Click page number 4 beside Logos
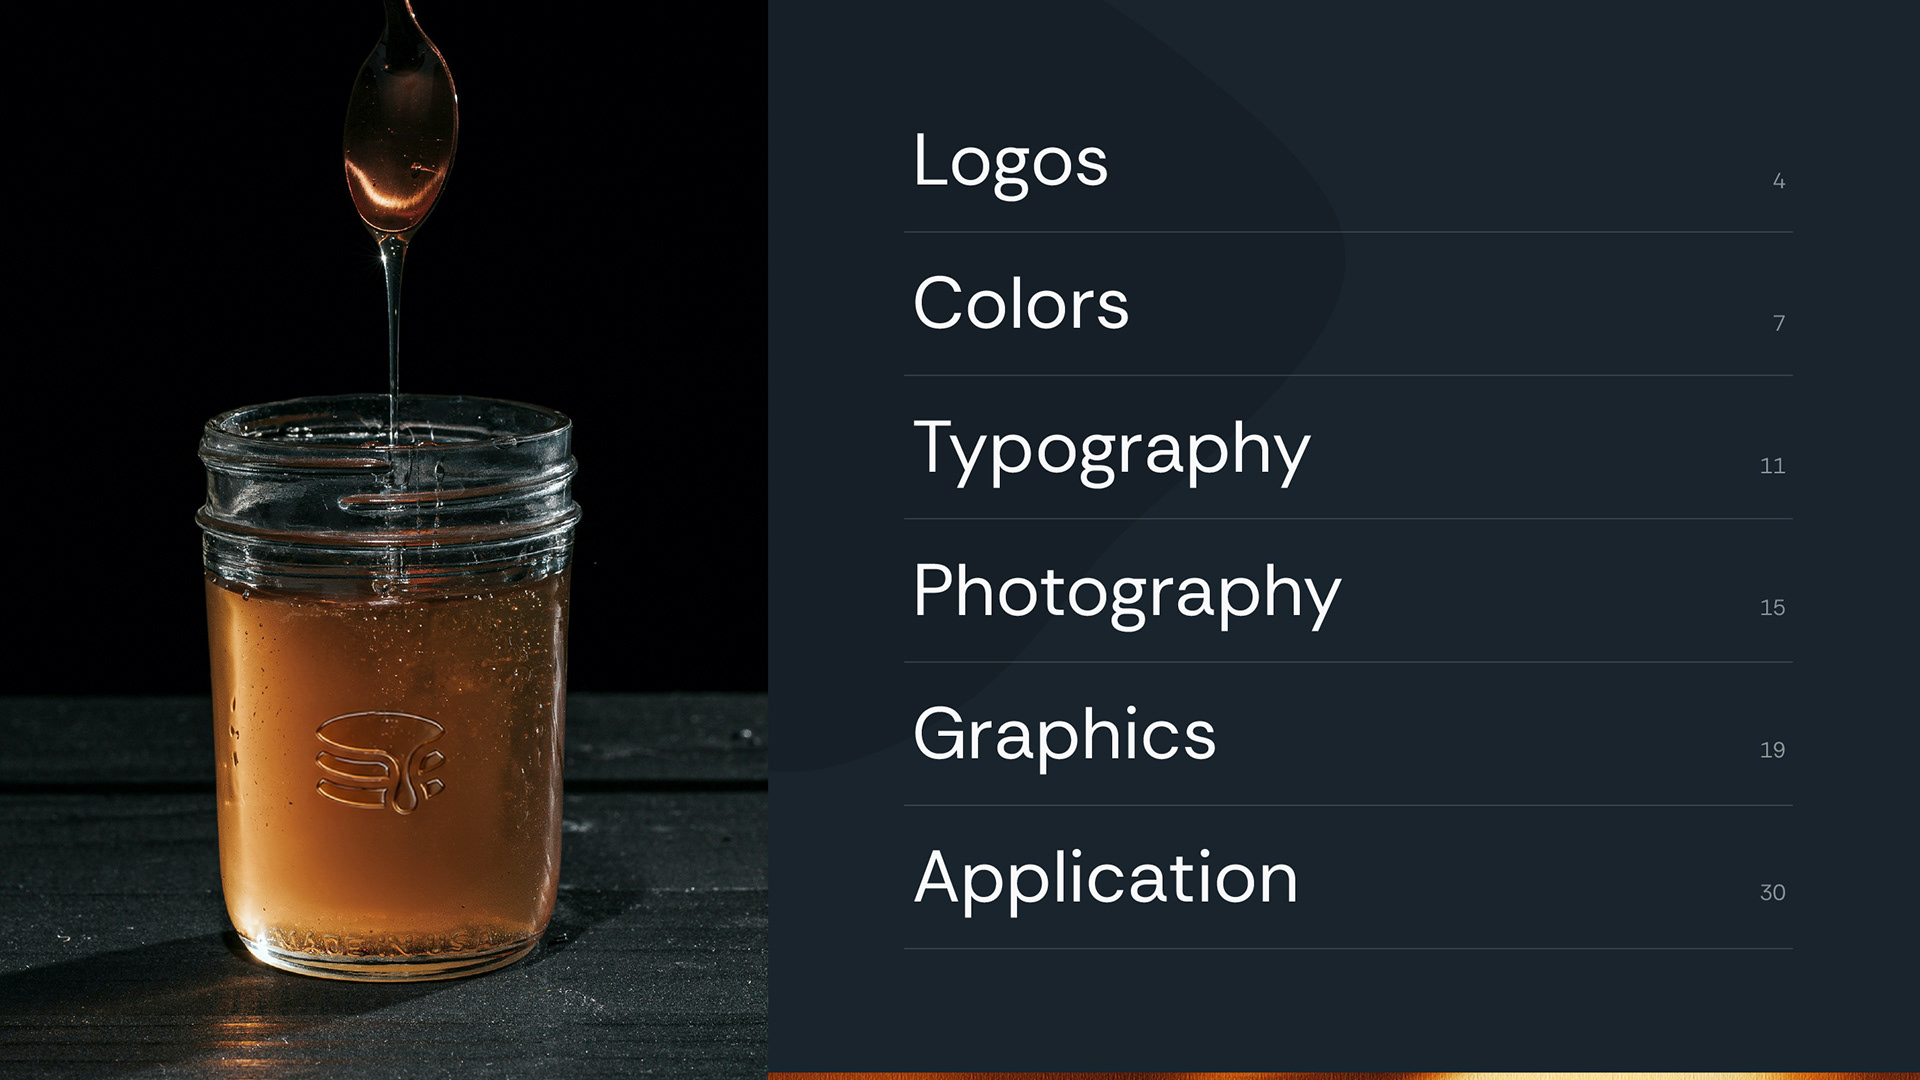Viewport: 1920px width, 1080px height. click(1779, 181)
